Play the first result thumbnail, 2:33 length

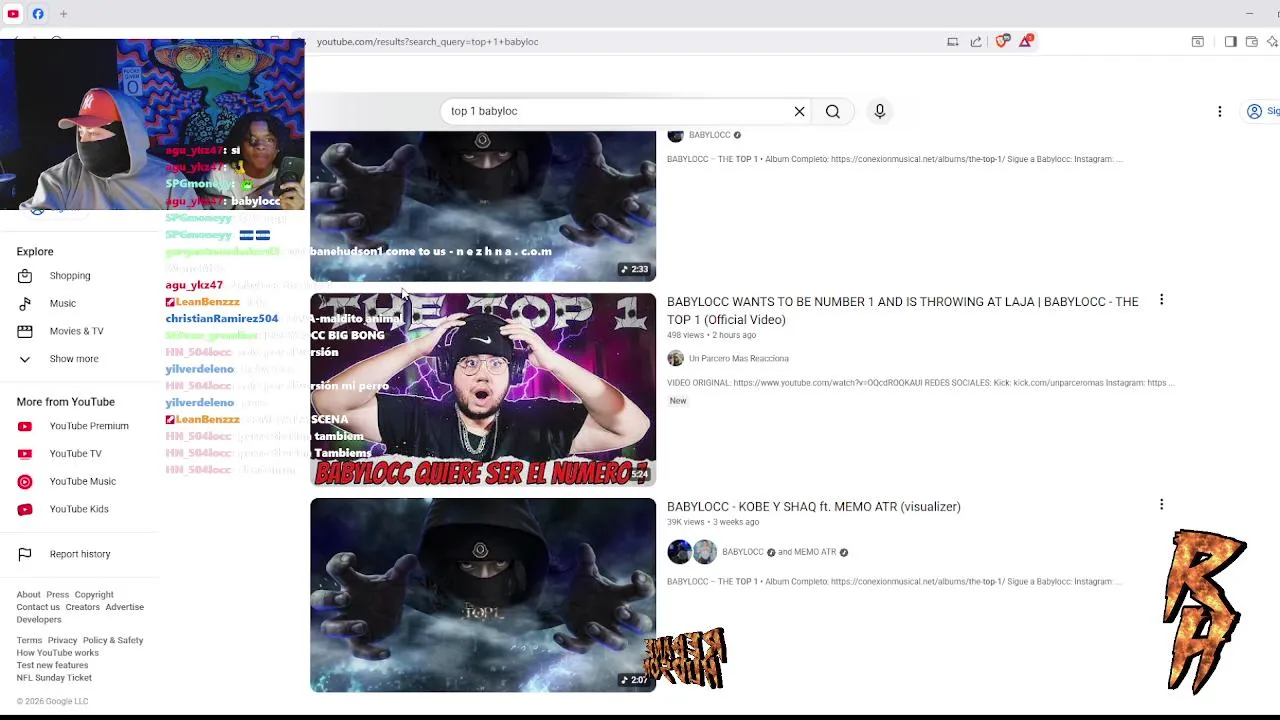(x=483, y=205)
